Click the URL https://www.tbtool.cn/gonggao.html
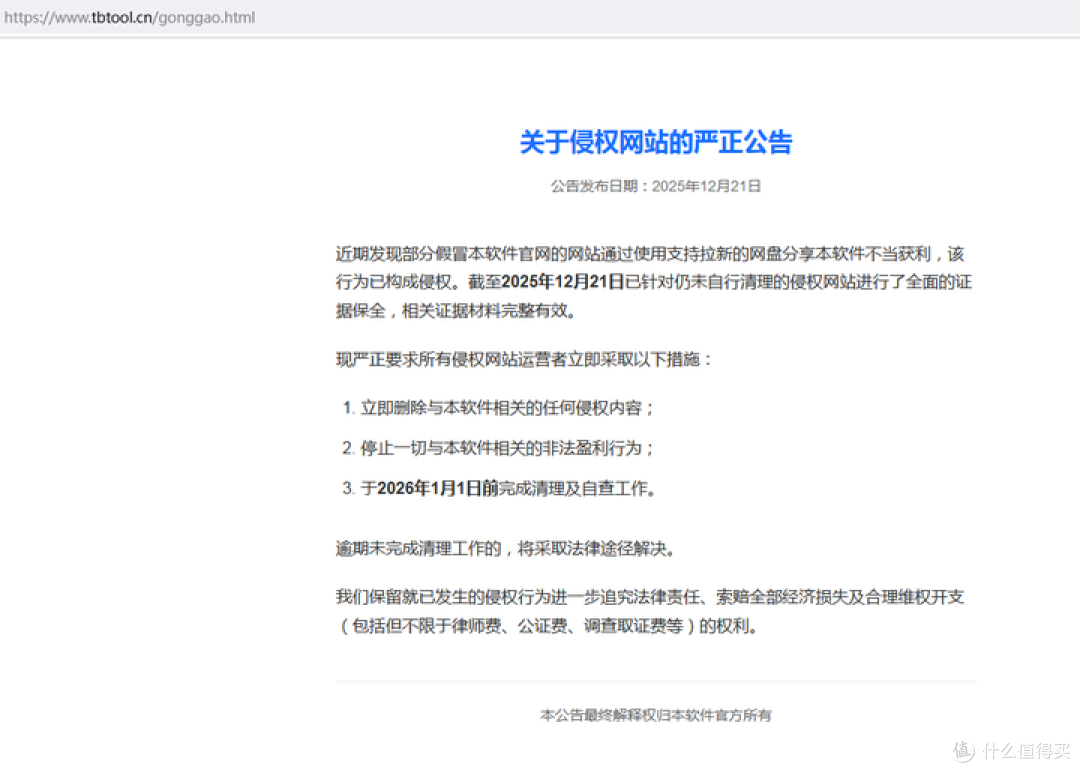The width and height of the screenshot is (1080, 773). (129, 17)
